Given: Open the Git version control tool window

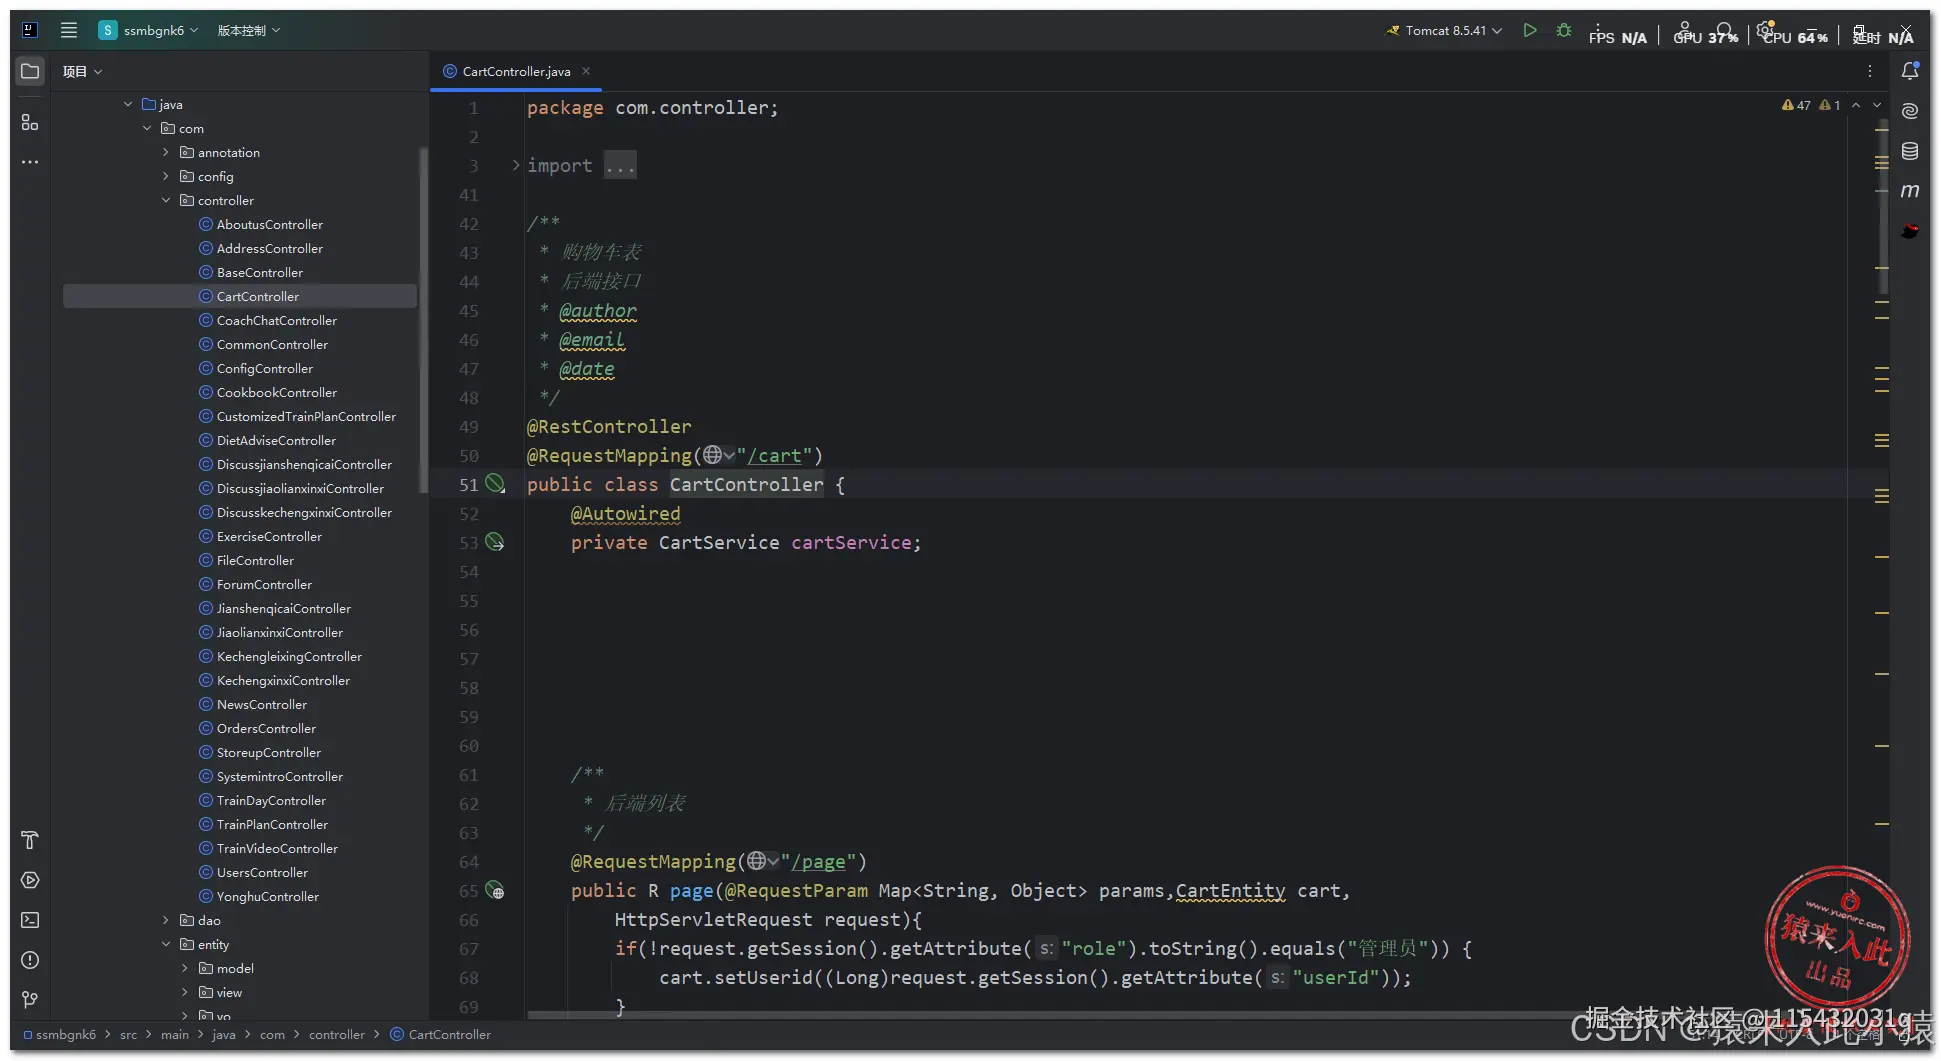Looking at the screenshot, I should click(30, 1000).
